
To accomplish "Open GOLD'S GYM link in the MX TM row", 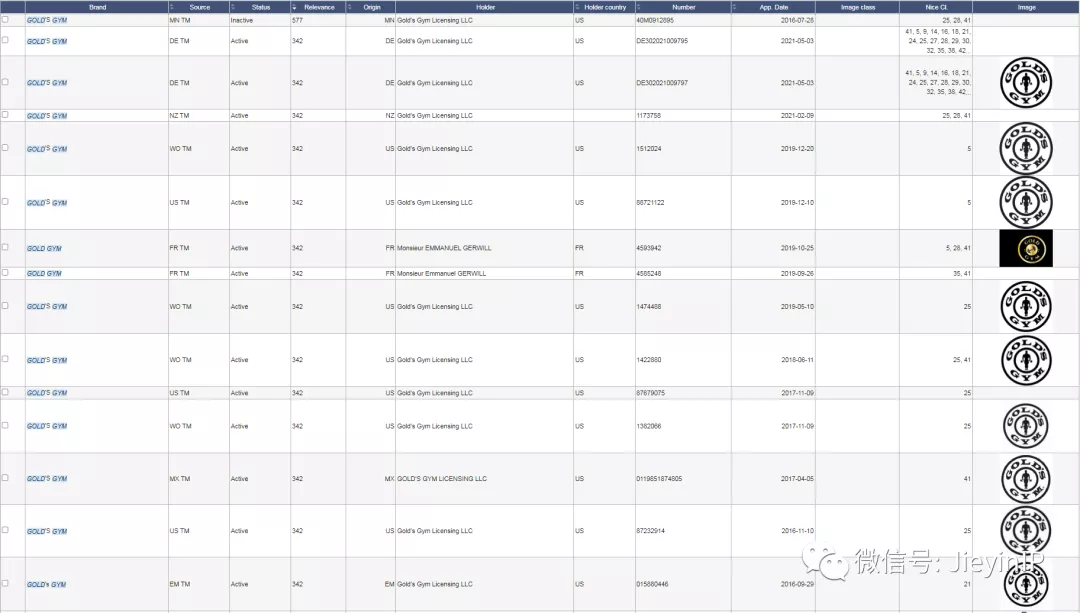I will (x=47, y=479).
